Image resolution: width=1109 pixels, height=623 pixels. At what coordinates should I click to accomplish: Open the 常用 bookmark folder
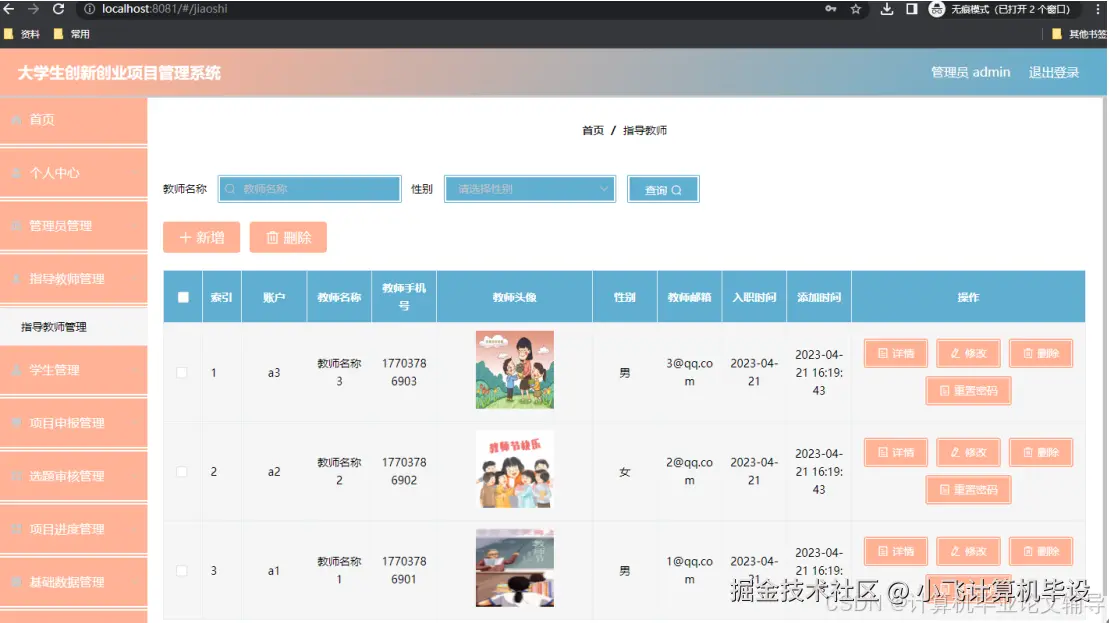point(72,34)
